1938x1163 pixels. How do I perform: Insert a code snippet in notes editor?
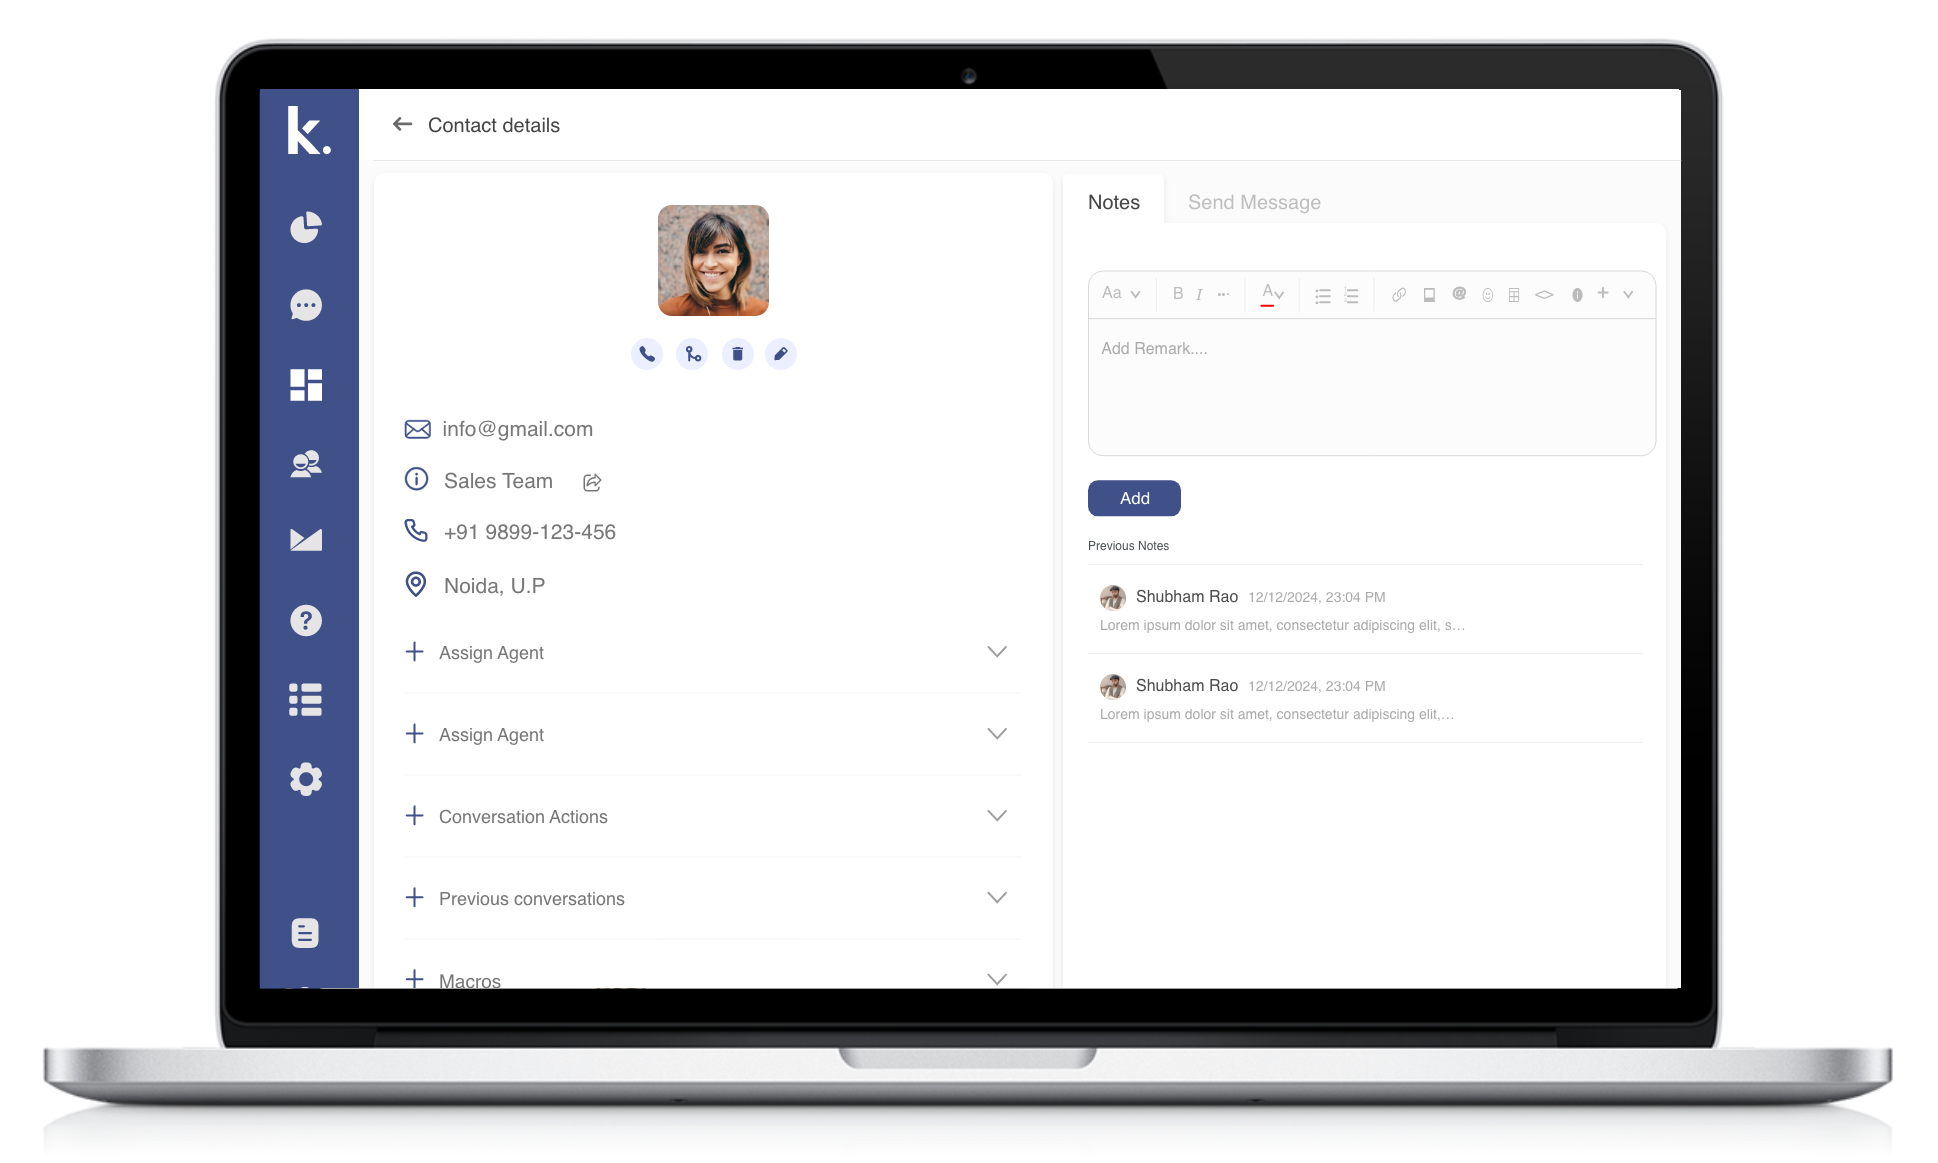1544,294
